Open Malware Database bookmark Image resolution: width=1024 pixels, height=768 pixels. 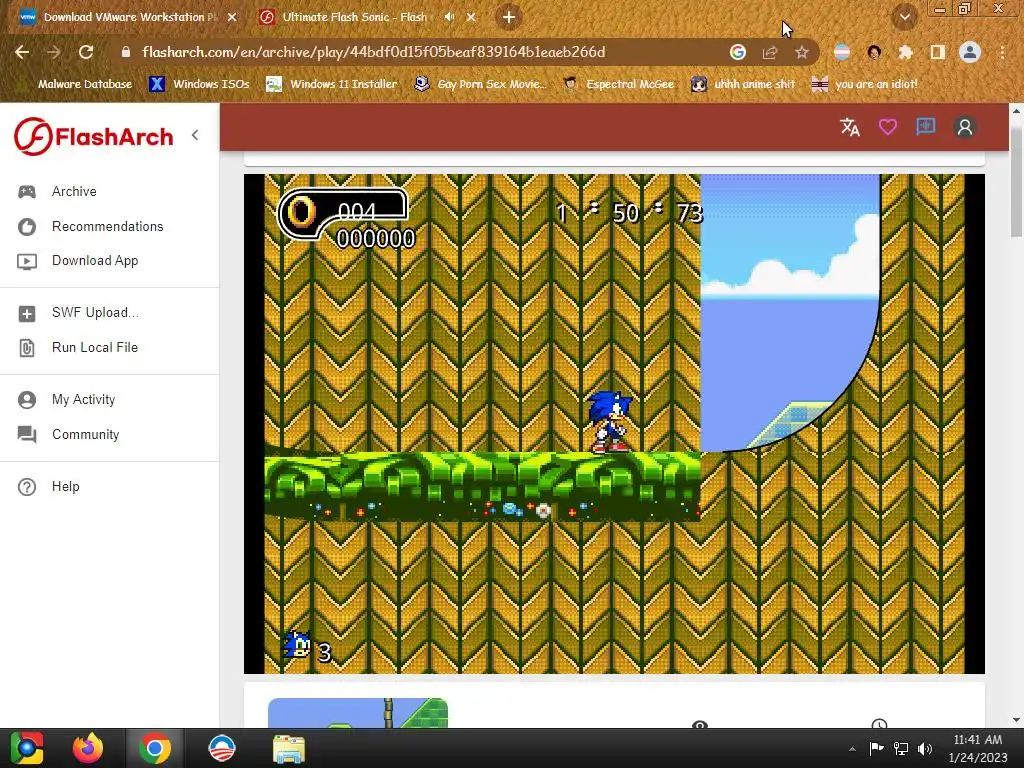click(76, 84)
